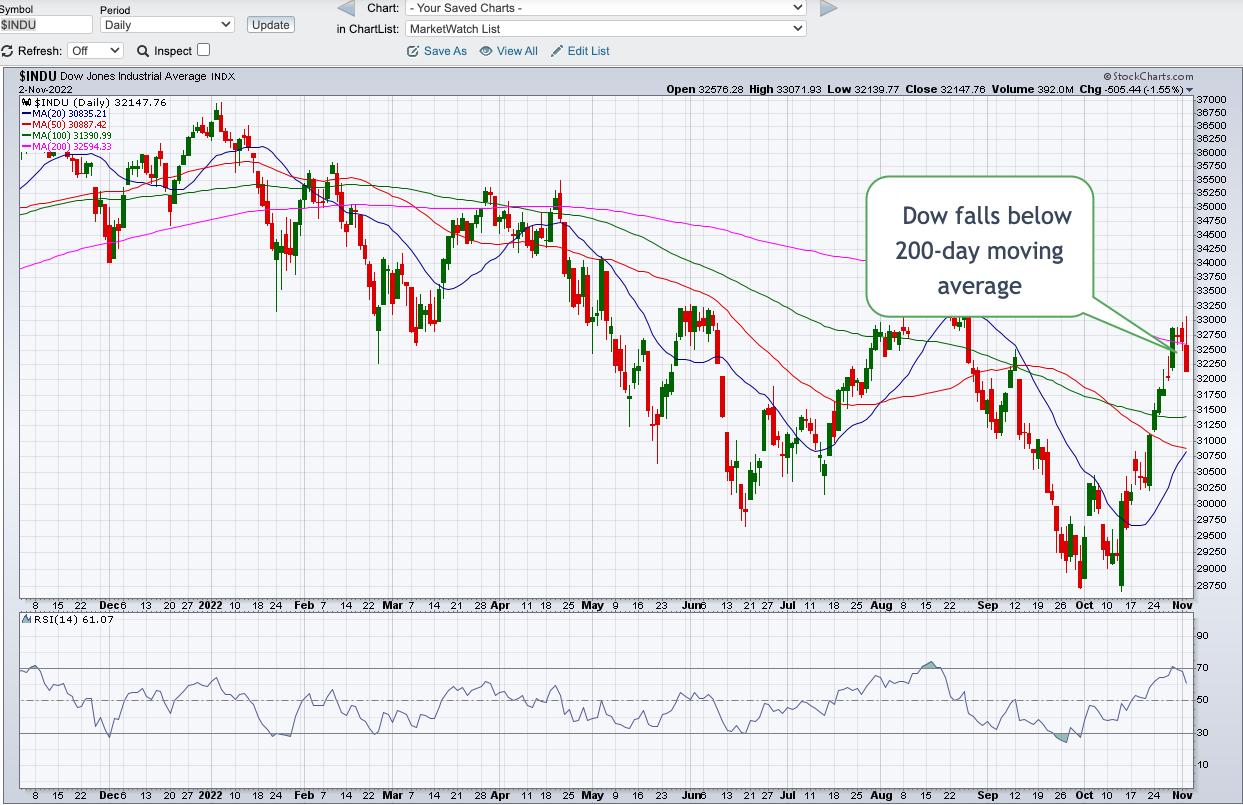Click the candlestick icon beside $INDU (Daily)

(27, 103)
